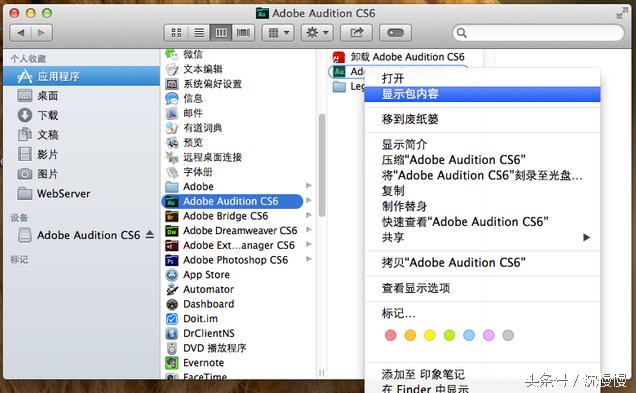Expand the Adobe Bridge CS6 arrow
This screenshot has height=393, width=636.
pos(309,215)
